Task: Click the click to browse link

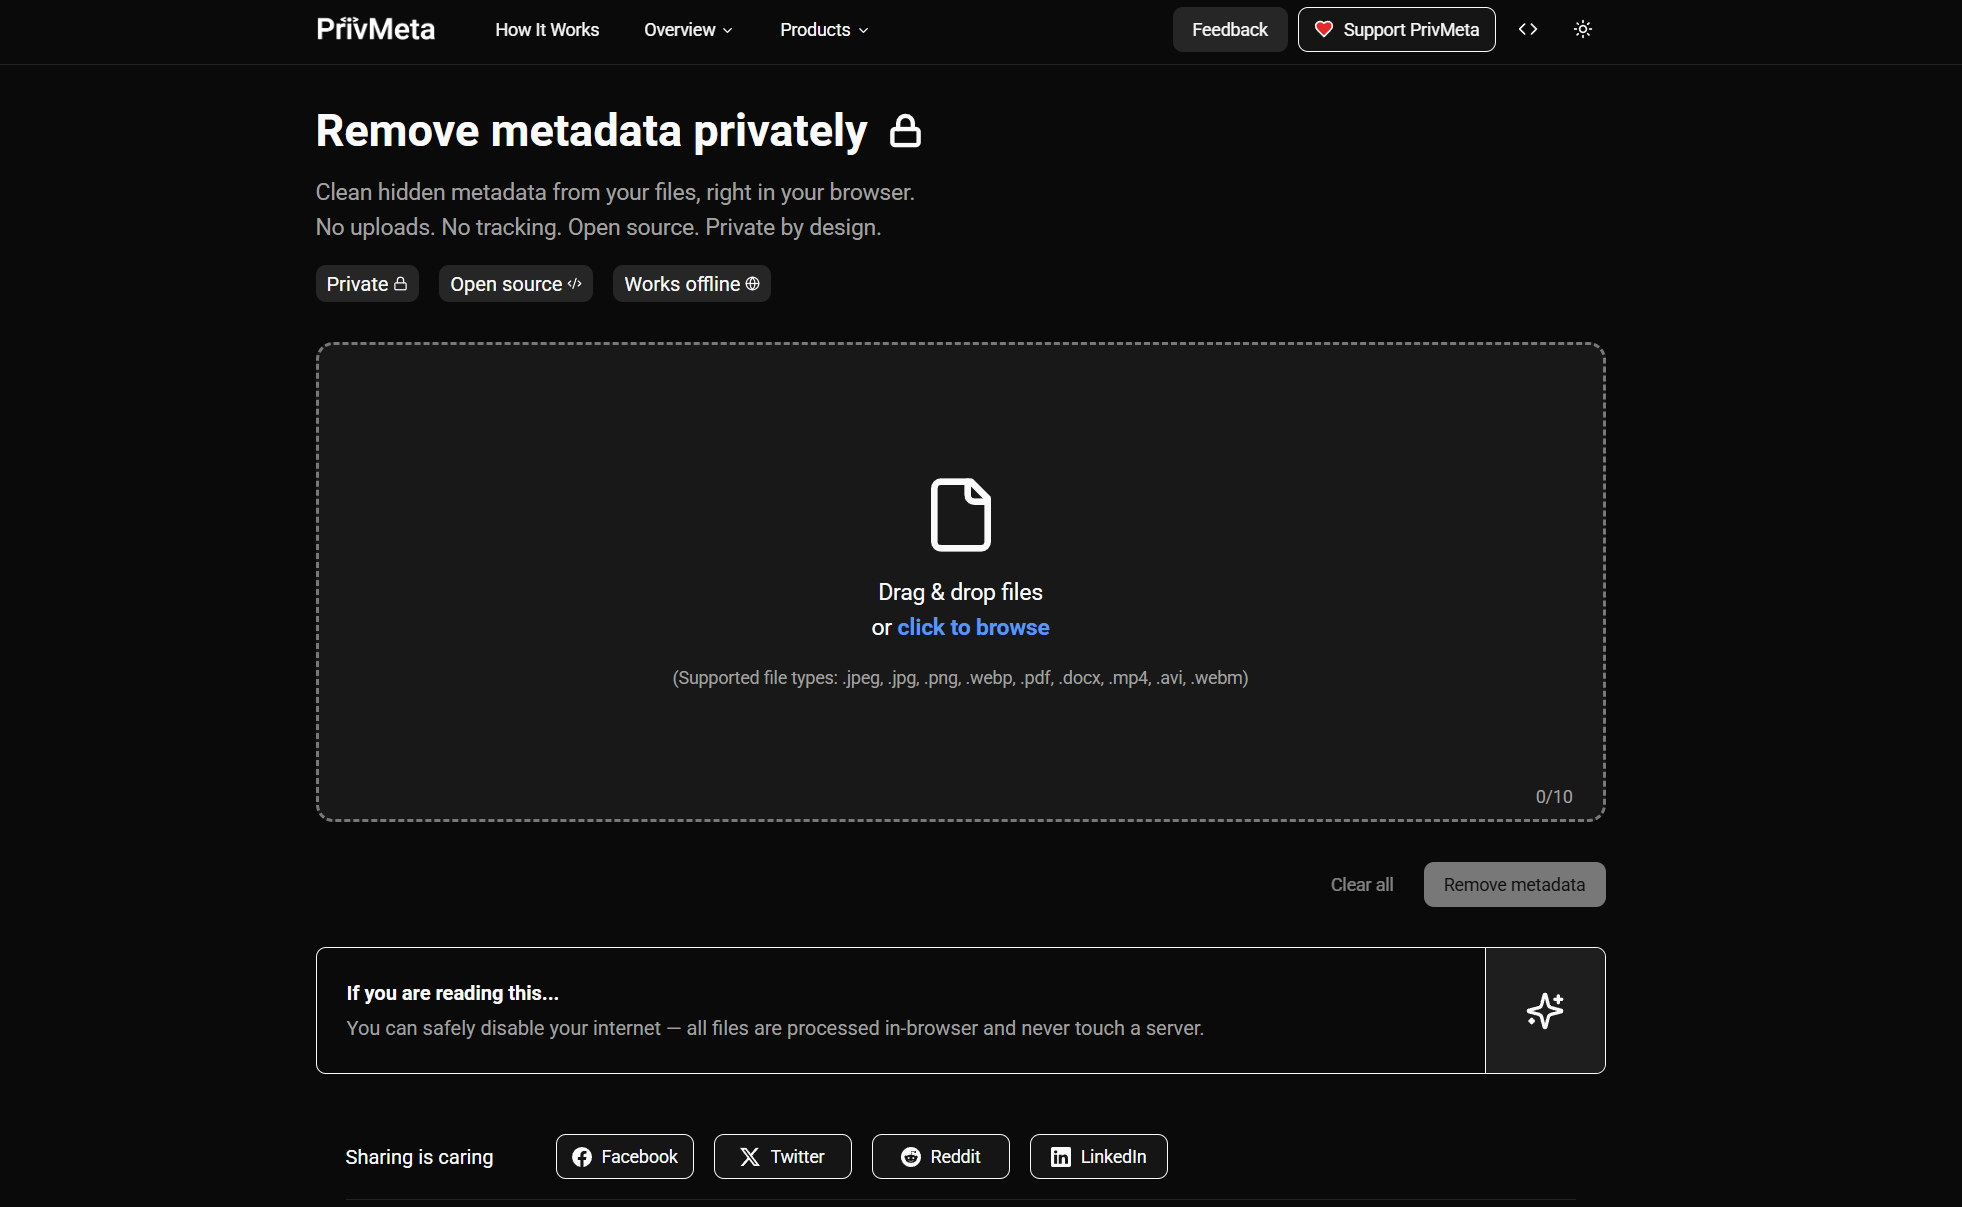Action: 973,627
